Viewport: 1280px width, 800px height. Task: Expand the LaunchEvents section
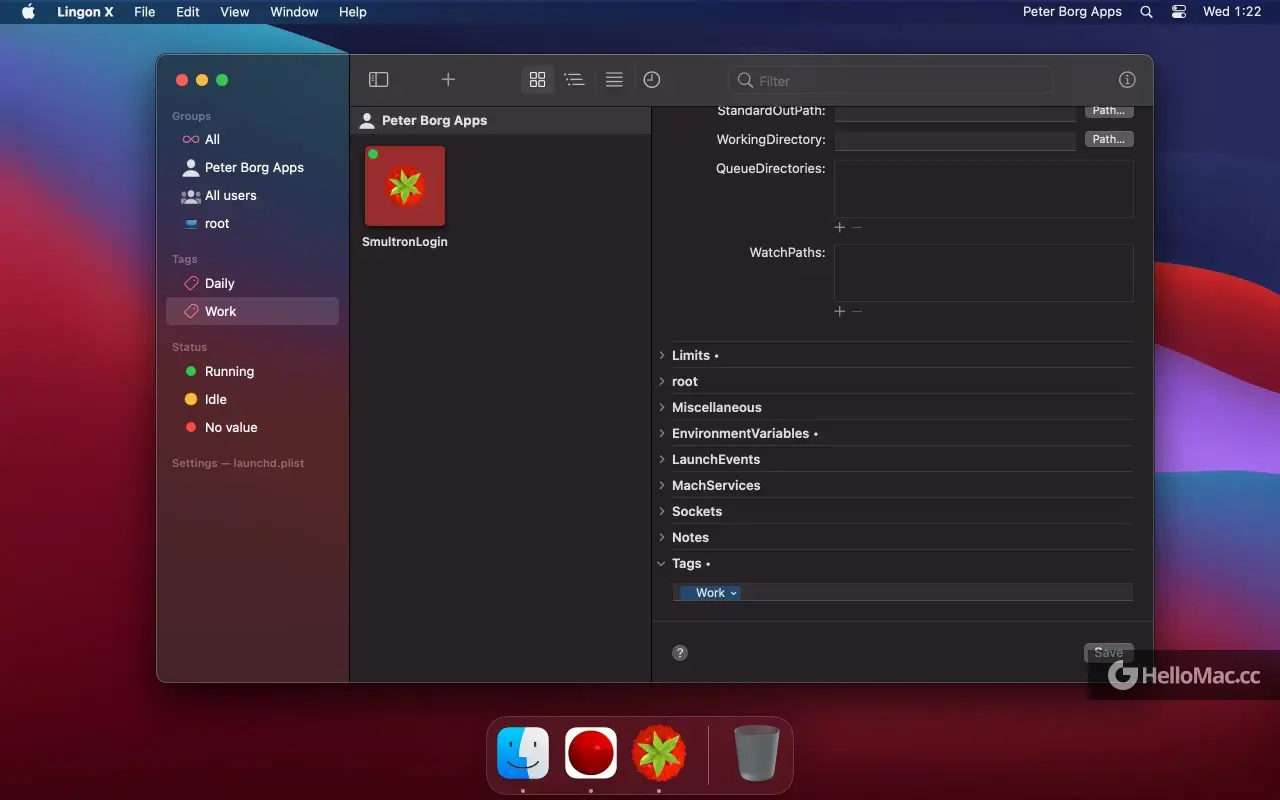[x=662, y=459]
